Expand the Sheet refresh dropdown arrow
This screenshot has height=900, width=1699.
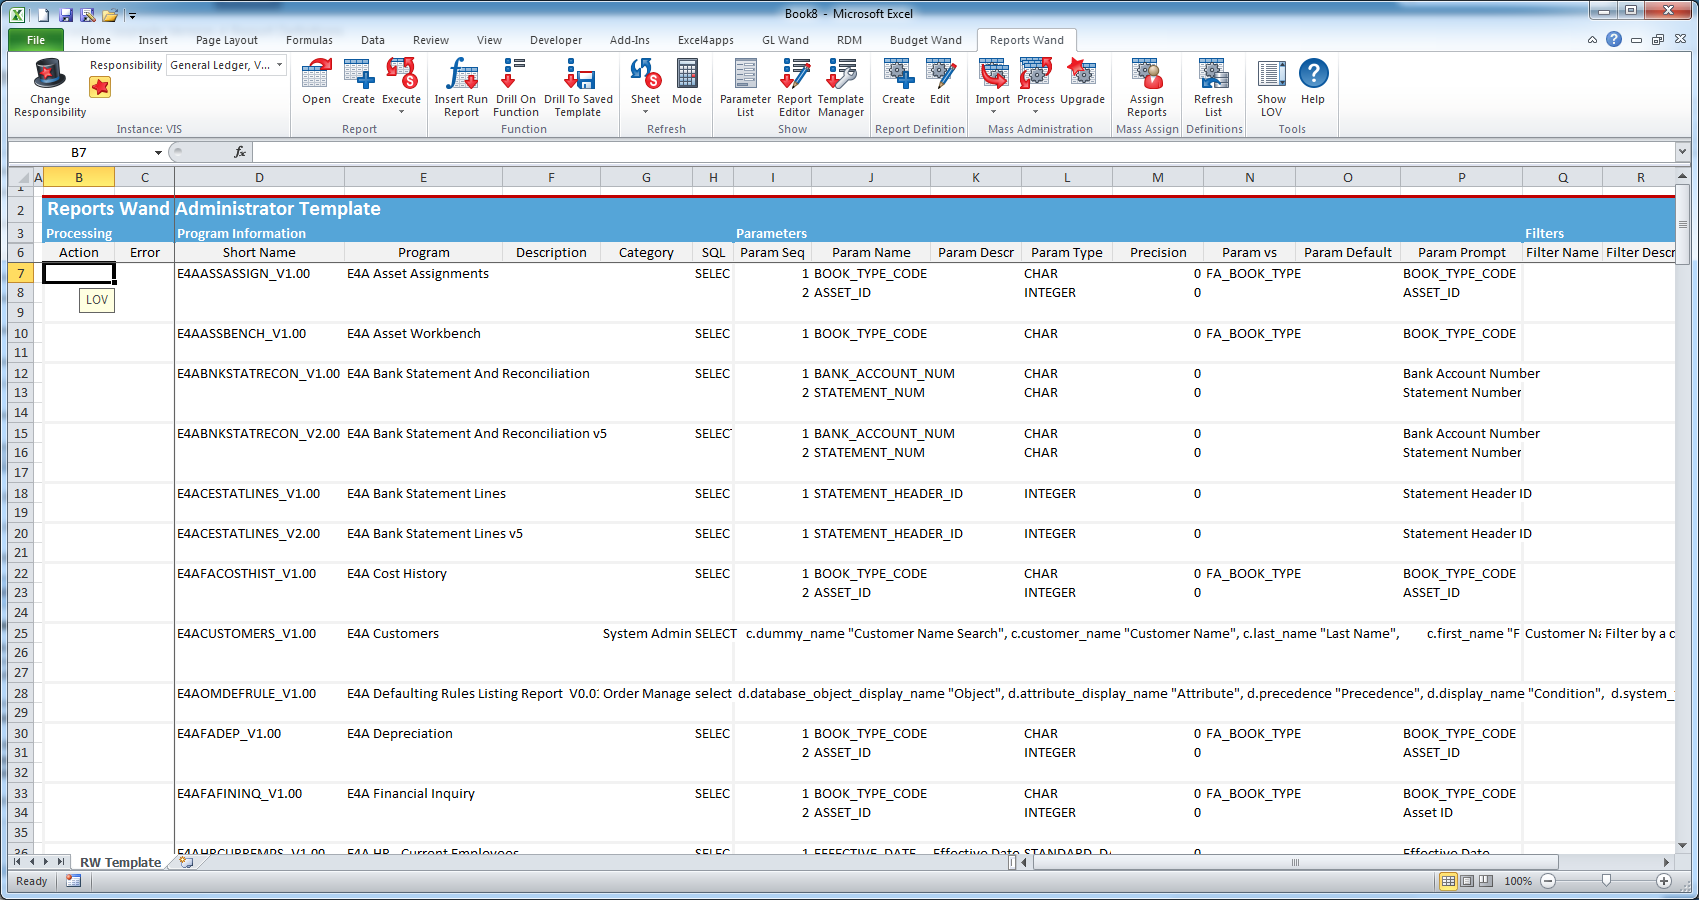click(x=645, y=112)
